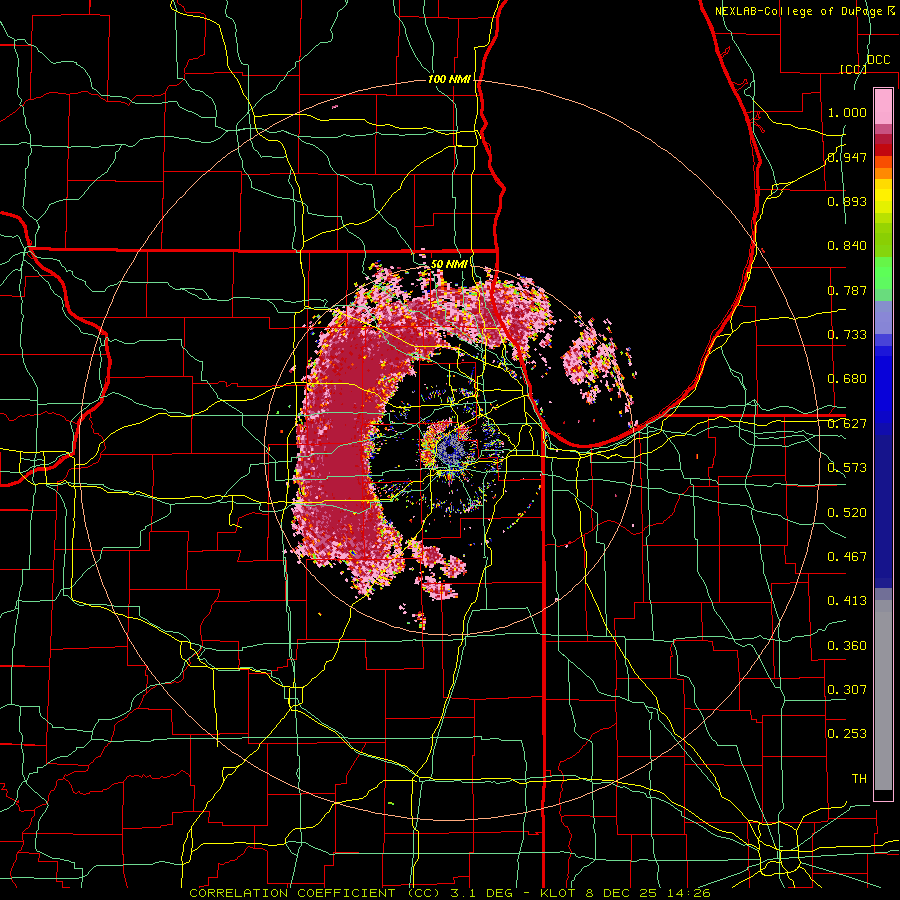Click the pink echo patch over Lake Michigan
The width and height of the screenshot is (900, 900).
(x=591, y=362)
